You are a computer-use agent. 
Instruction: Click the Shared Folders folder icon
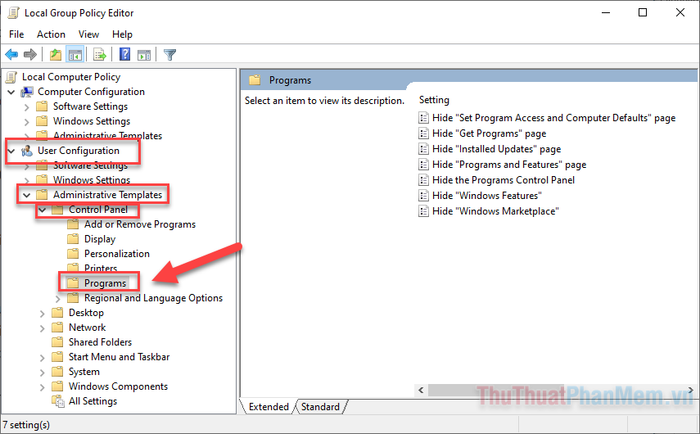[x=57, y=342]
